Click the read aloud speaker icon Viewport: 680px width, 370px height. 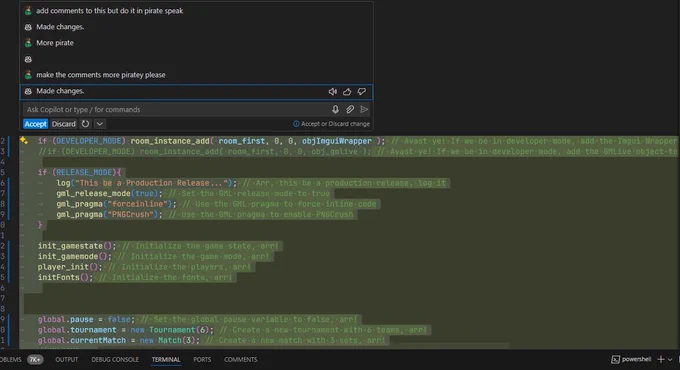(x=333, y=92)
